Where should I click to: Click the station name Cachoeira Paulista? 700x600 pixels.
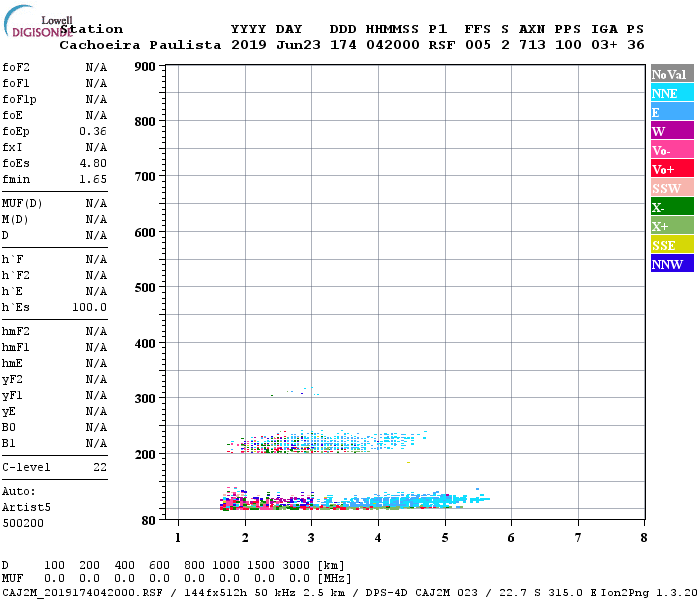[140, 45]
